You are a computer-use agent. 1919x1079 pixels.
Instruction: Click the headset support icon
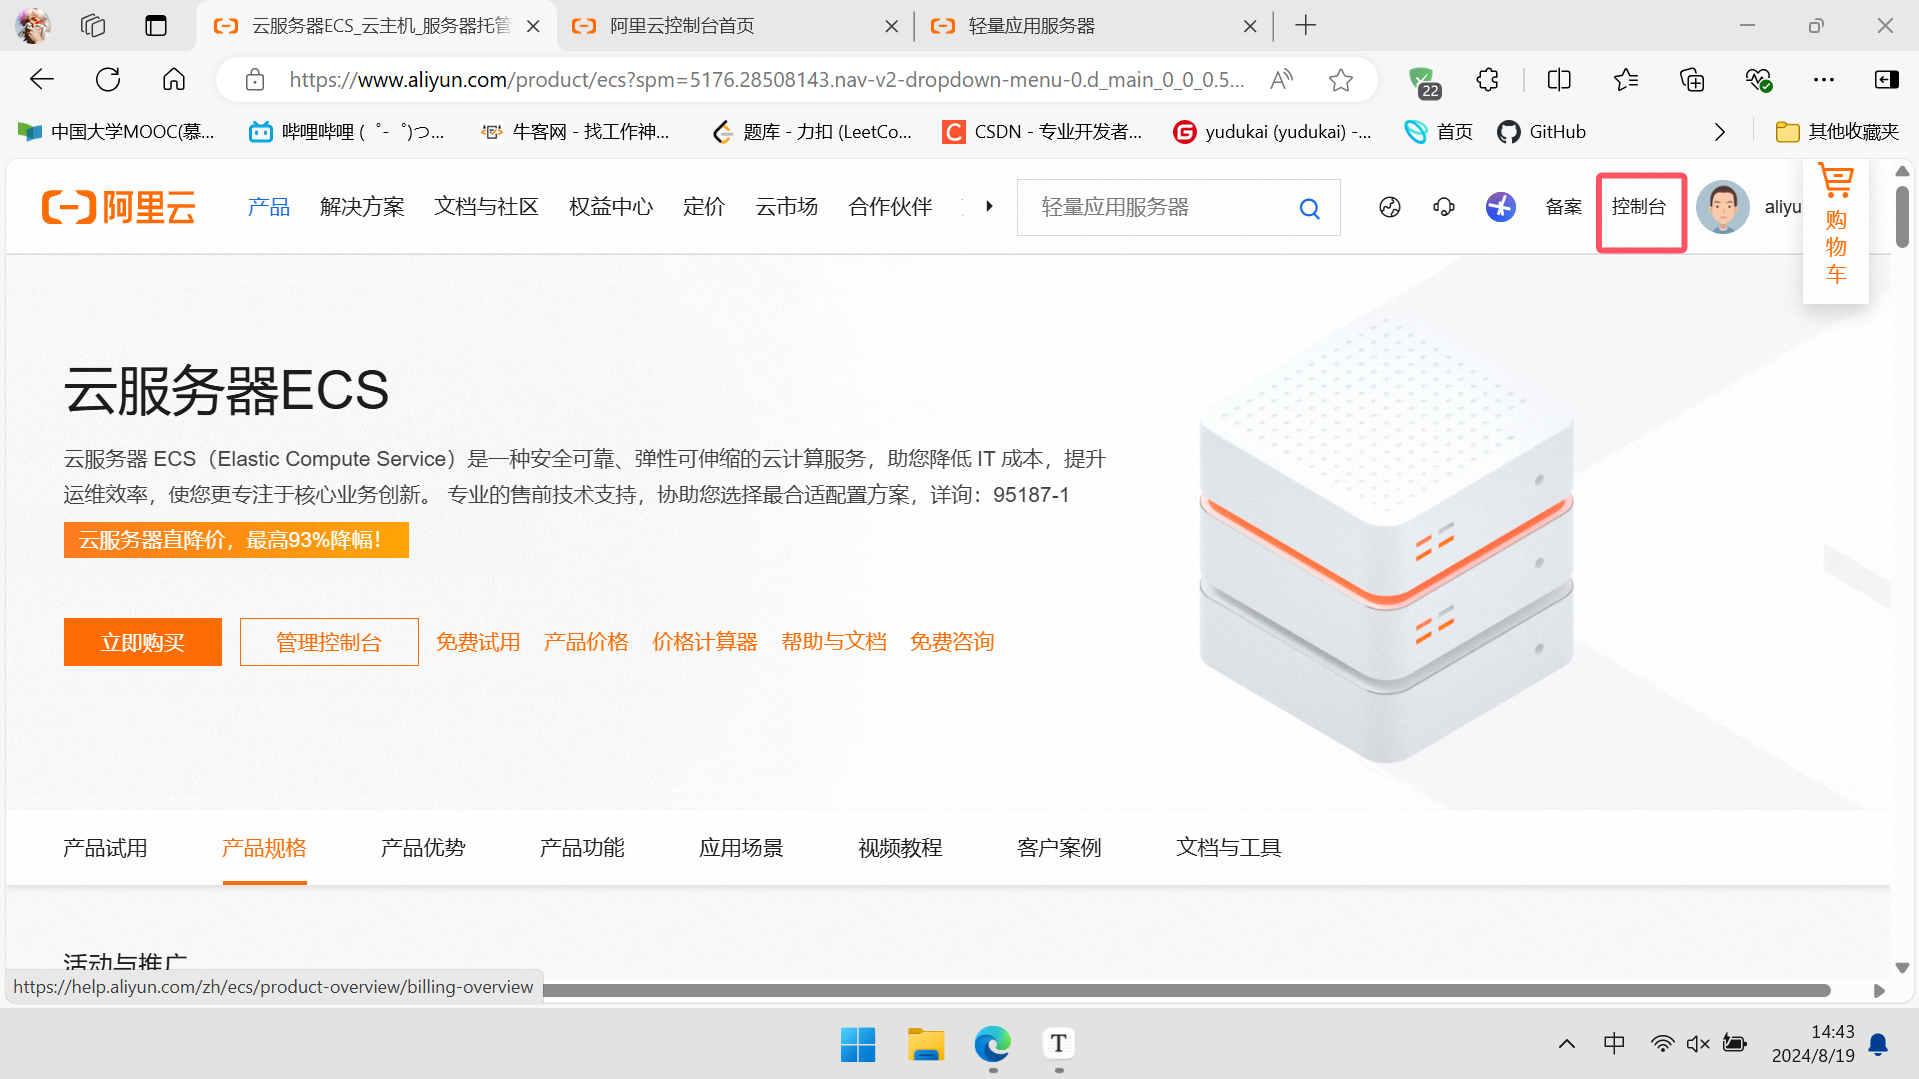point(1443,207)
